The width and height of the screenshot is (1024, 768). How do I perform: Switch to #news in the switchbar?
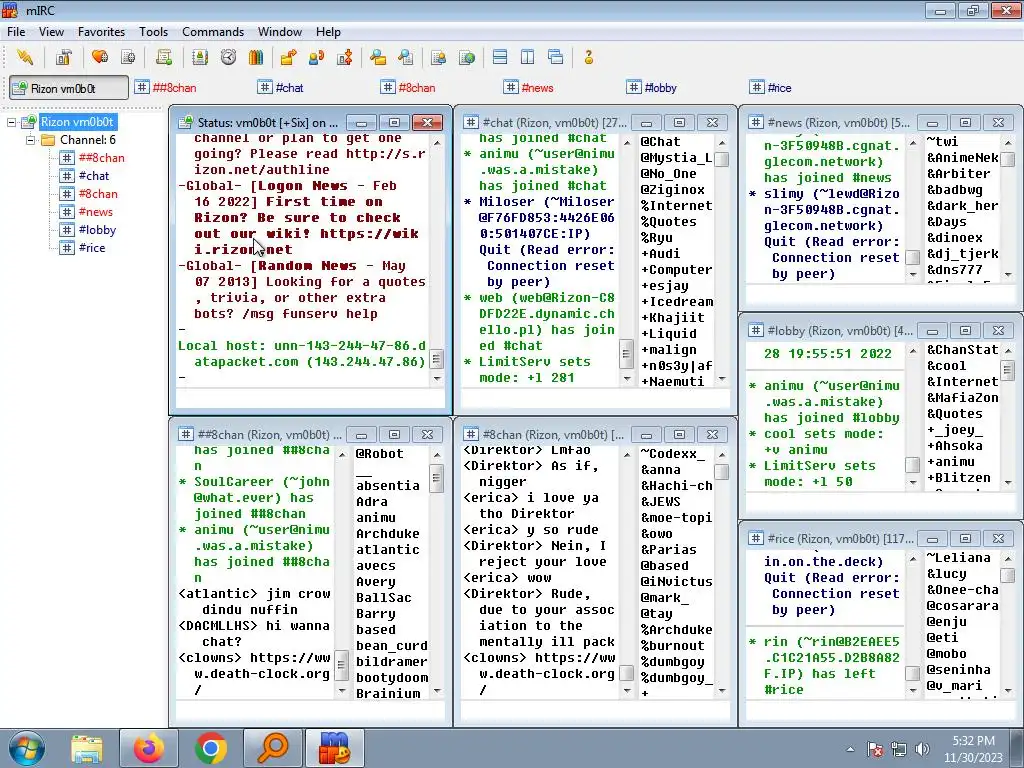[530, 88]
